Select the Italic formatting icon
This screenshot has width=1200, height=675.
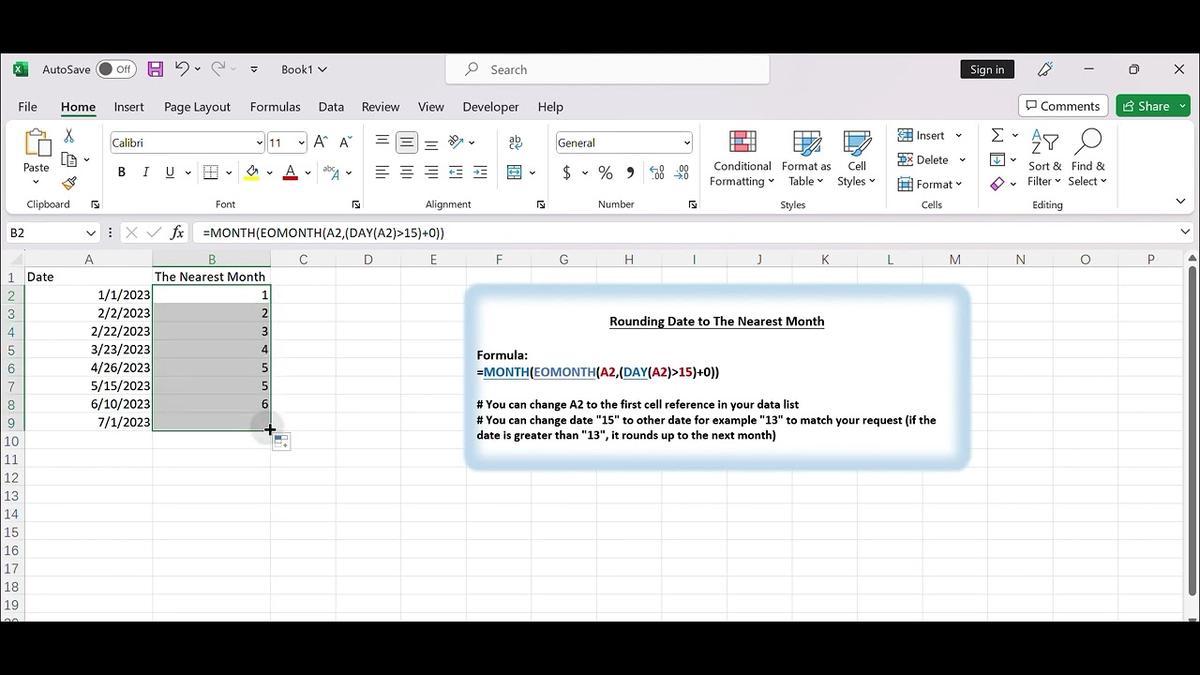(x=145, y=171)
